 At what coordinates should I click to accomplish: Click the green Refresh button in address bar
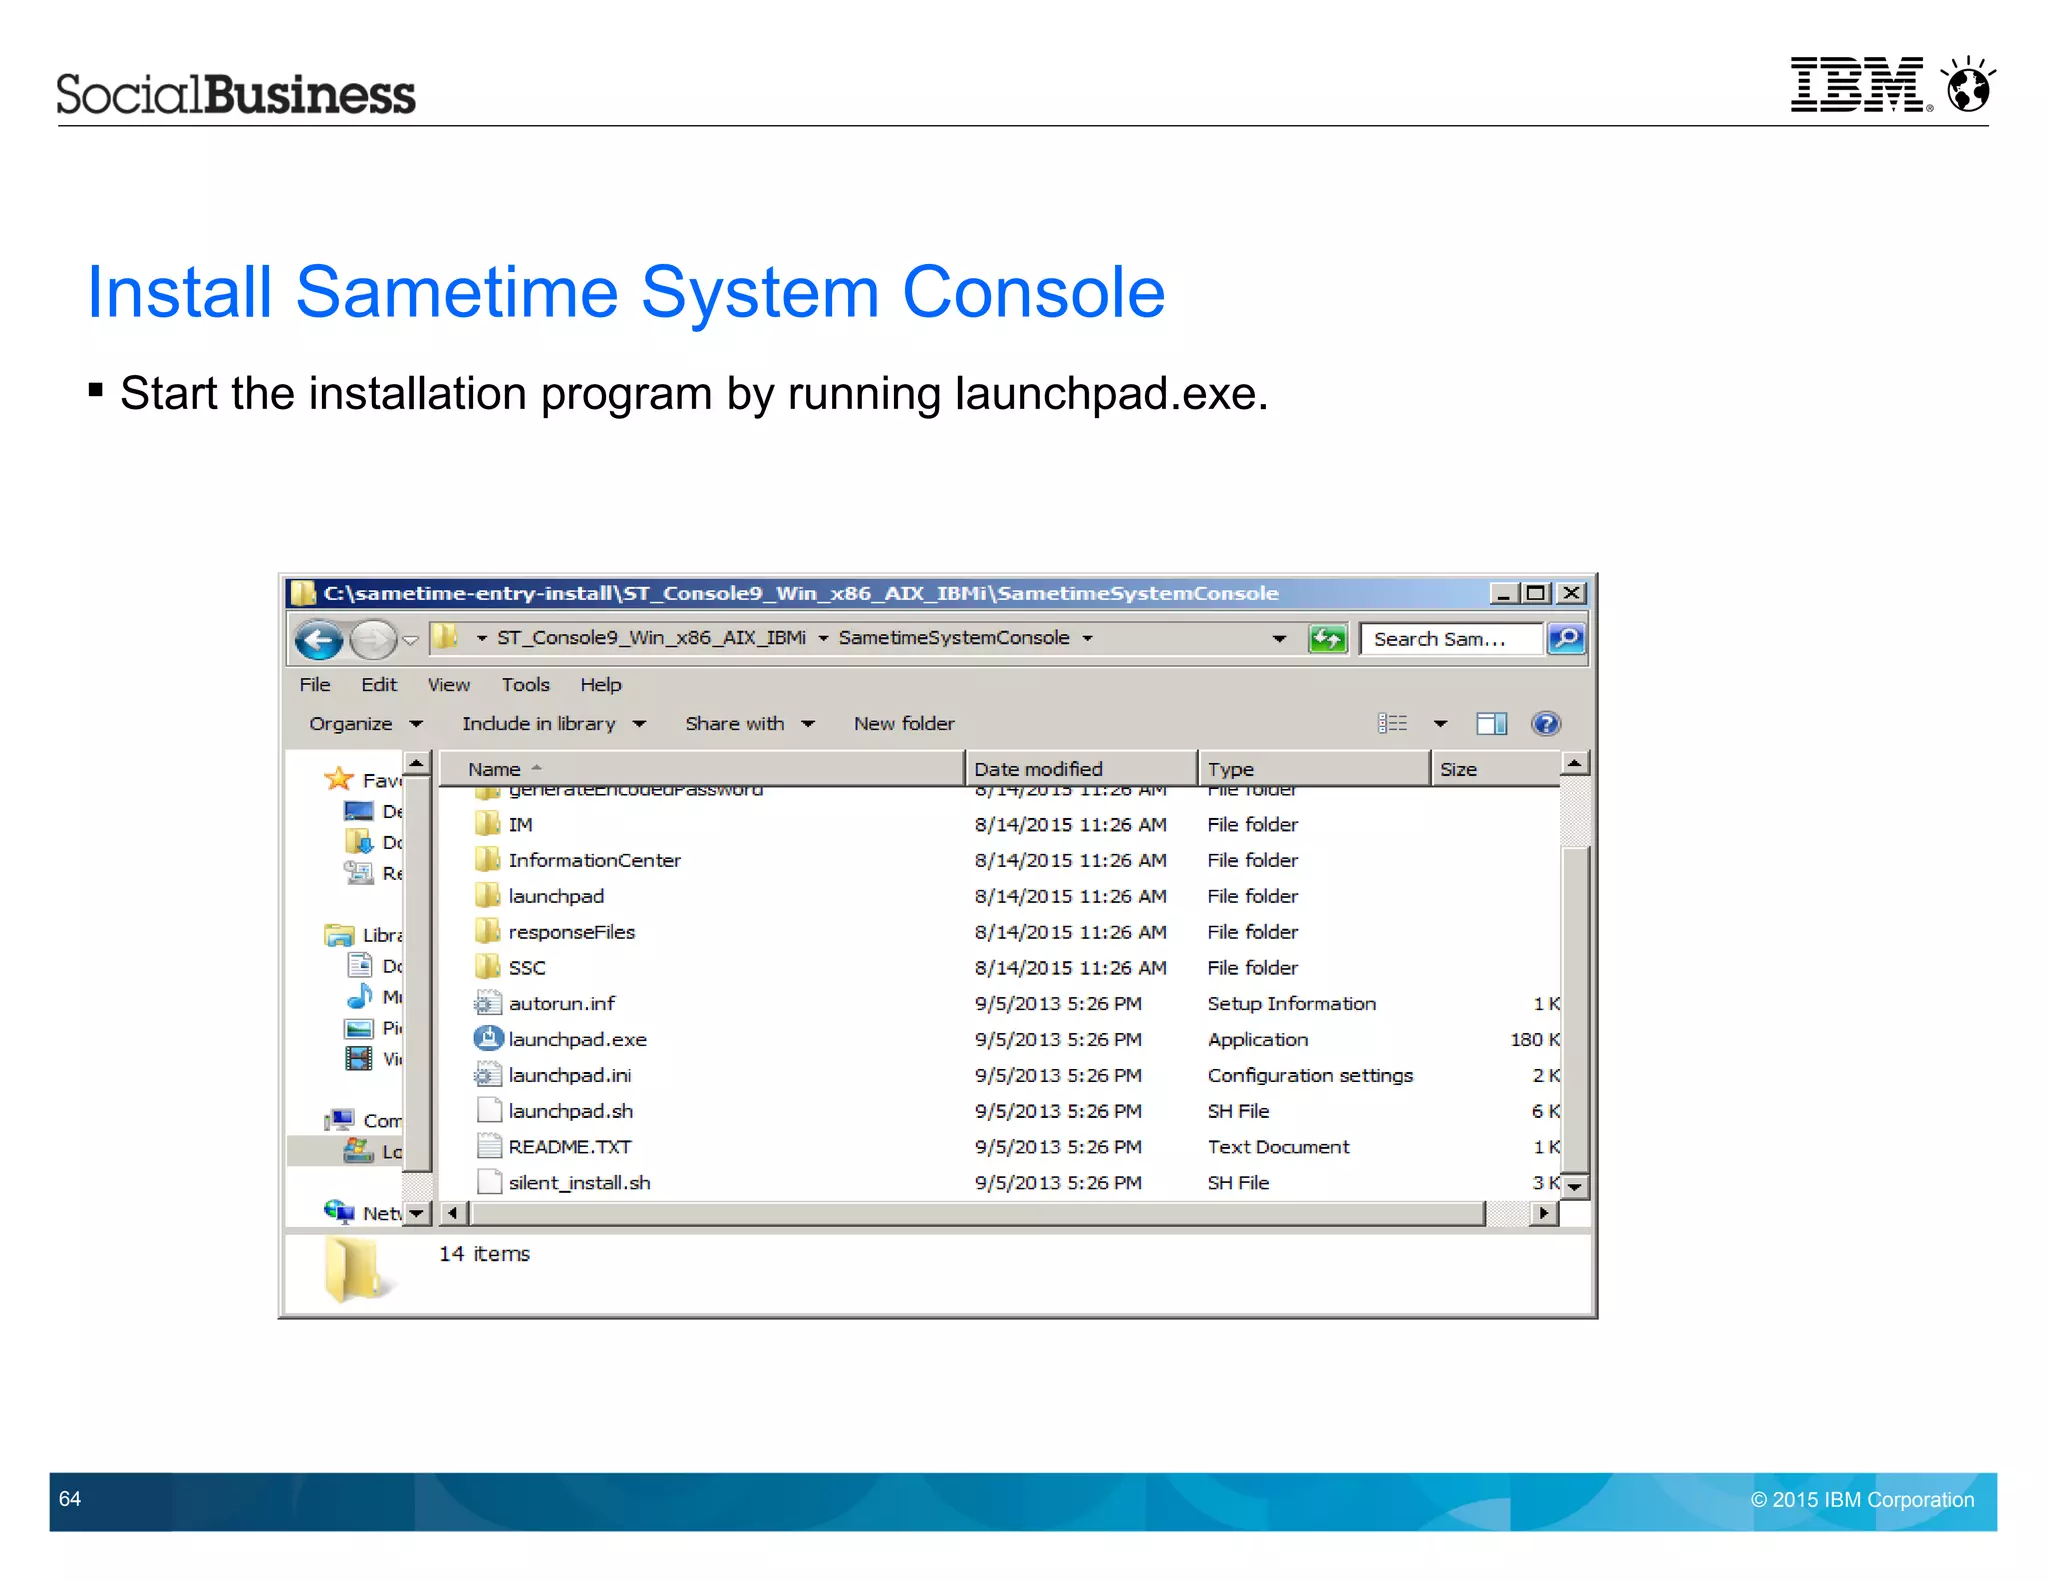(1327, 638)
